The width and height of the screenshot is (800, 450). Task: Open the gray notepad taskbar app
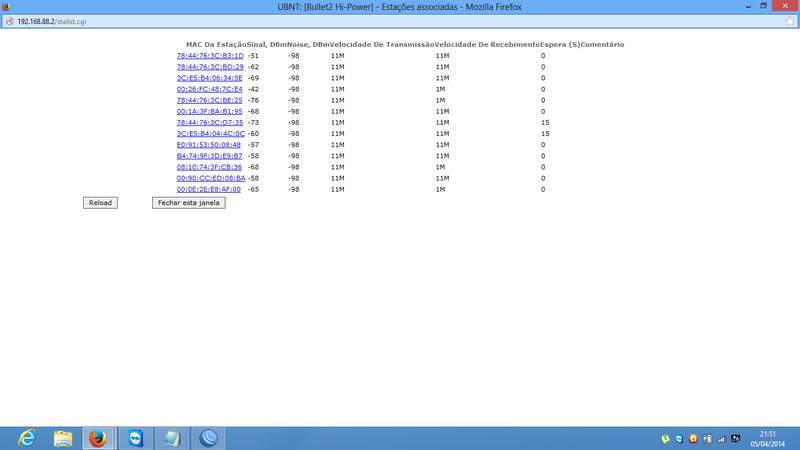[172, 438]
